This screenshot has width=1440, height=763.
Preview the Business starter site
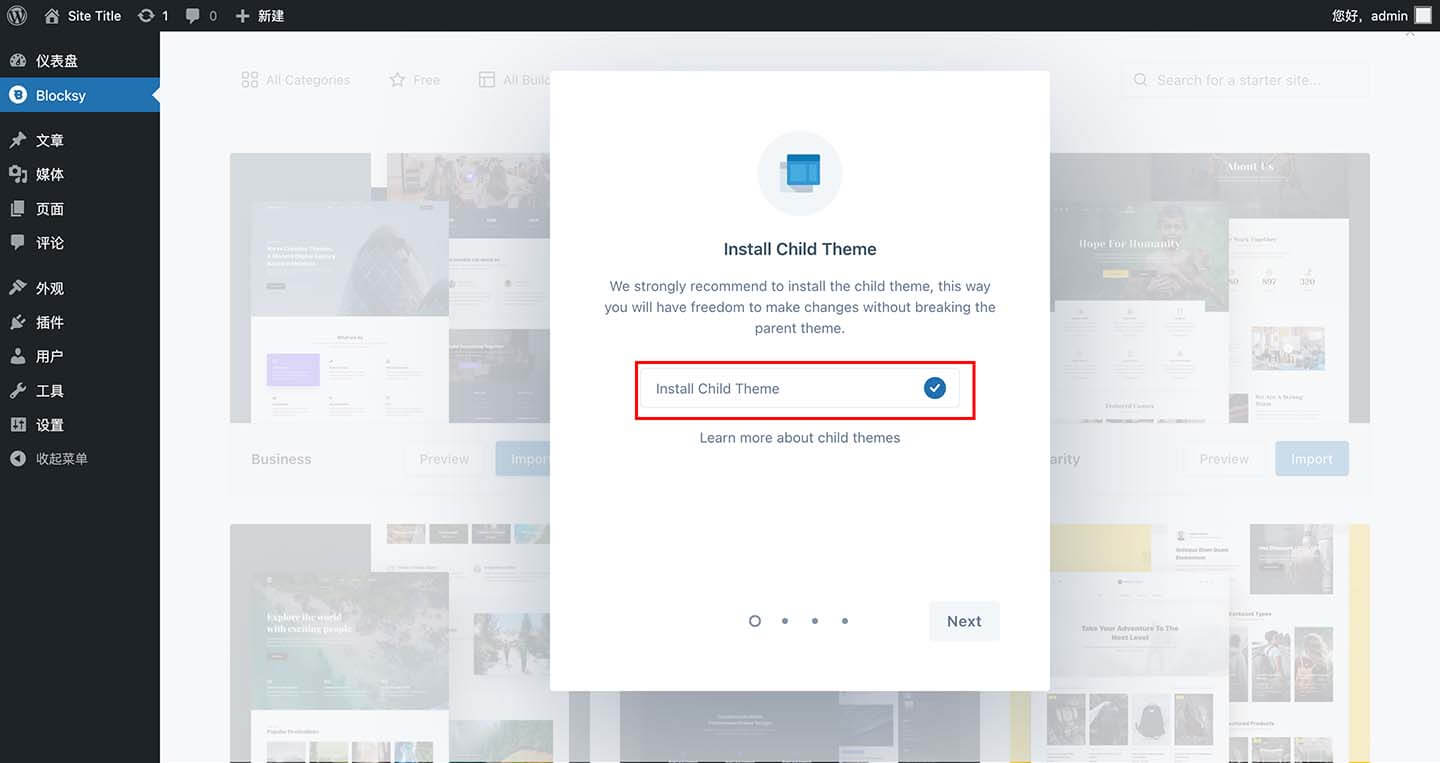[444, 459]
